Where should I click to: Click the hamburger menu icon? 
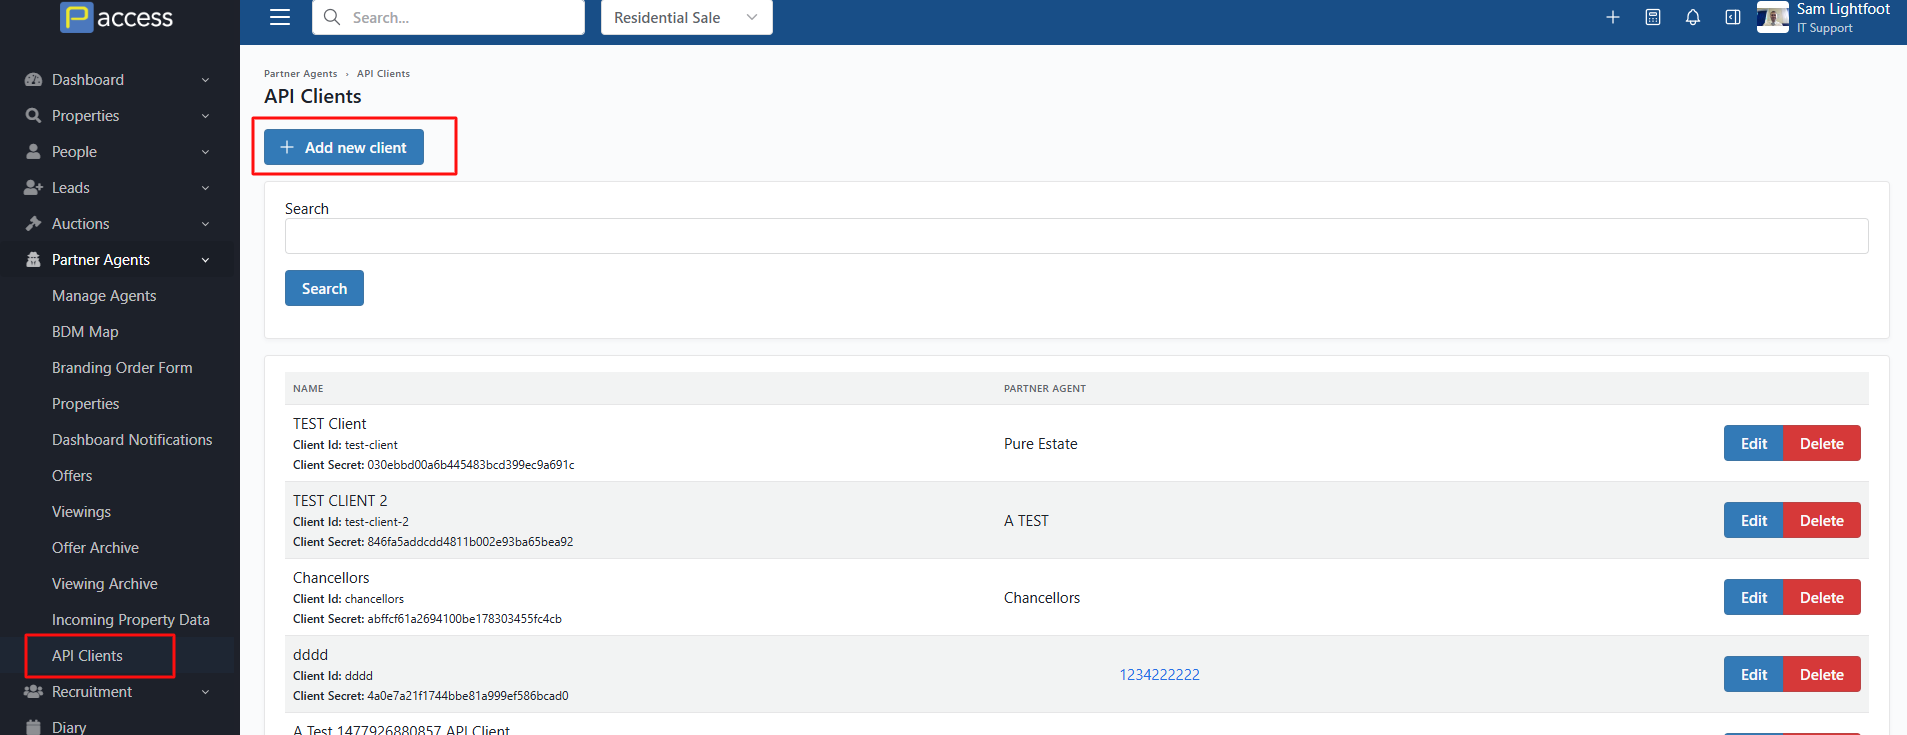click(x=280, y=17)
